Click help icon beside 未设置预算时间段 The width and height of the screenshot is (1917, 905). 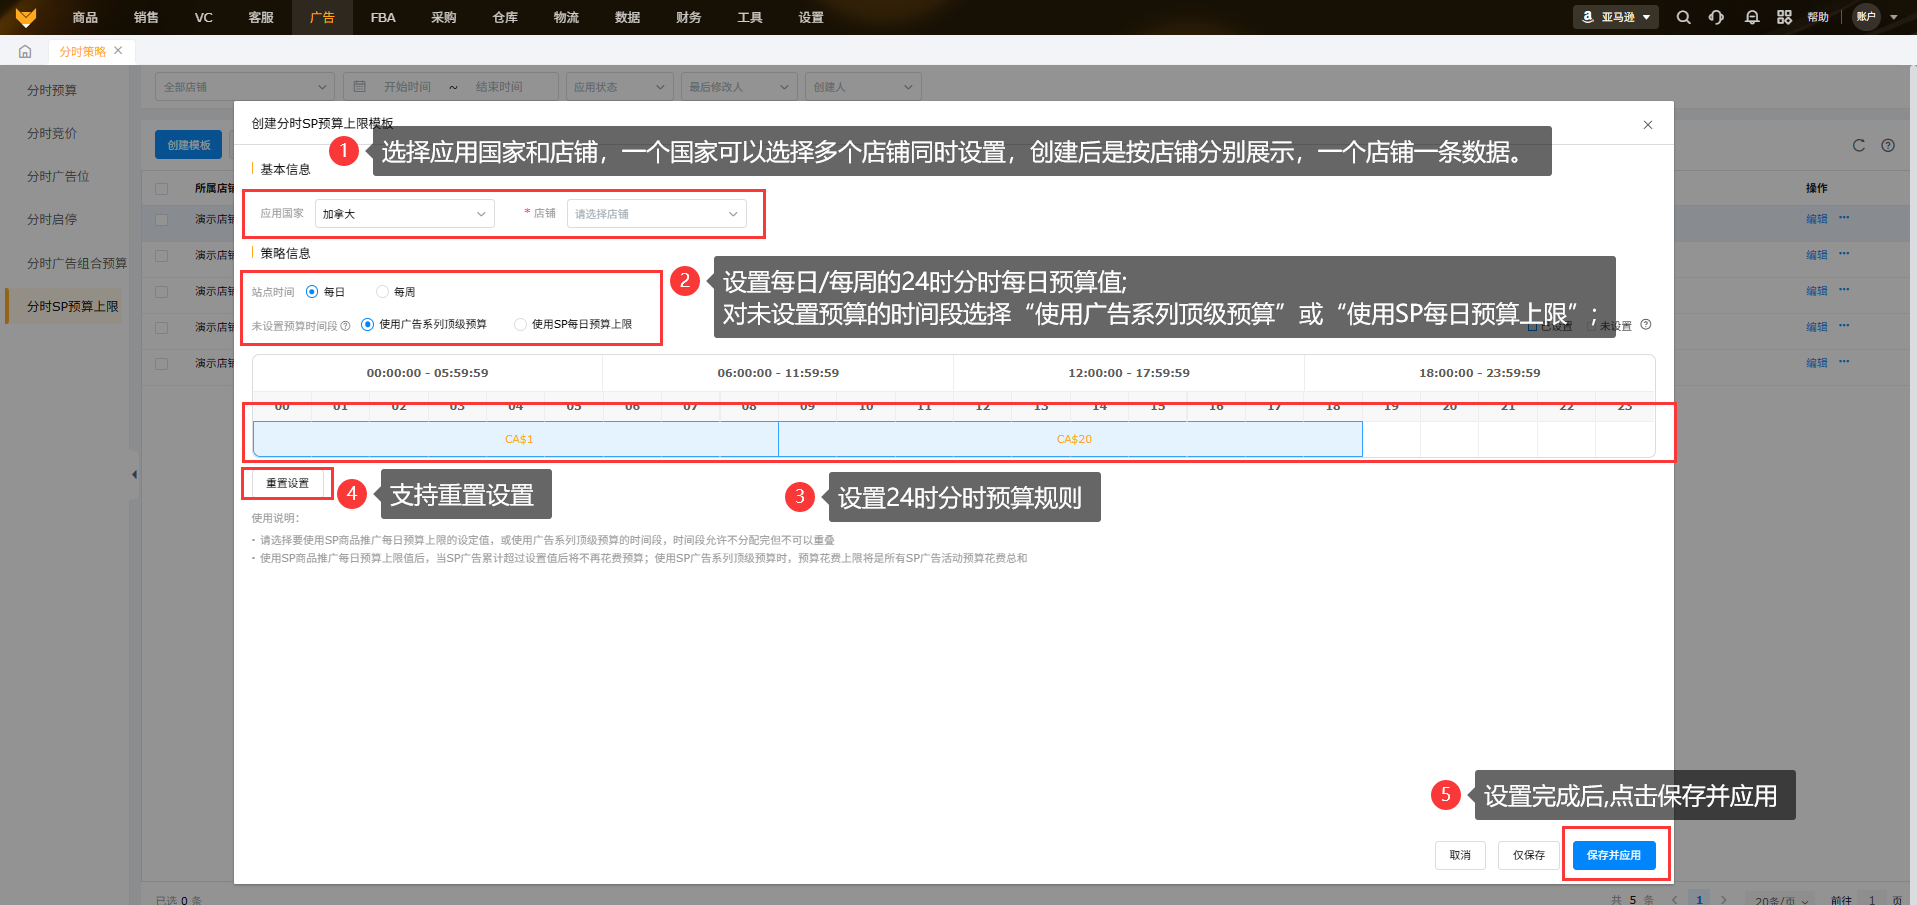tap(346, 325)
